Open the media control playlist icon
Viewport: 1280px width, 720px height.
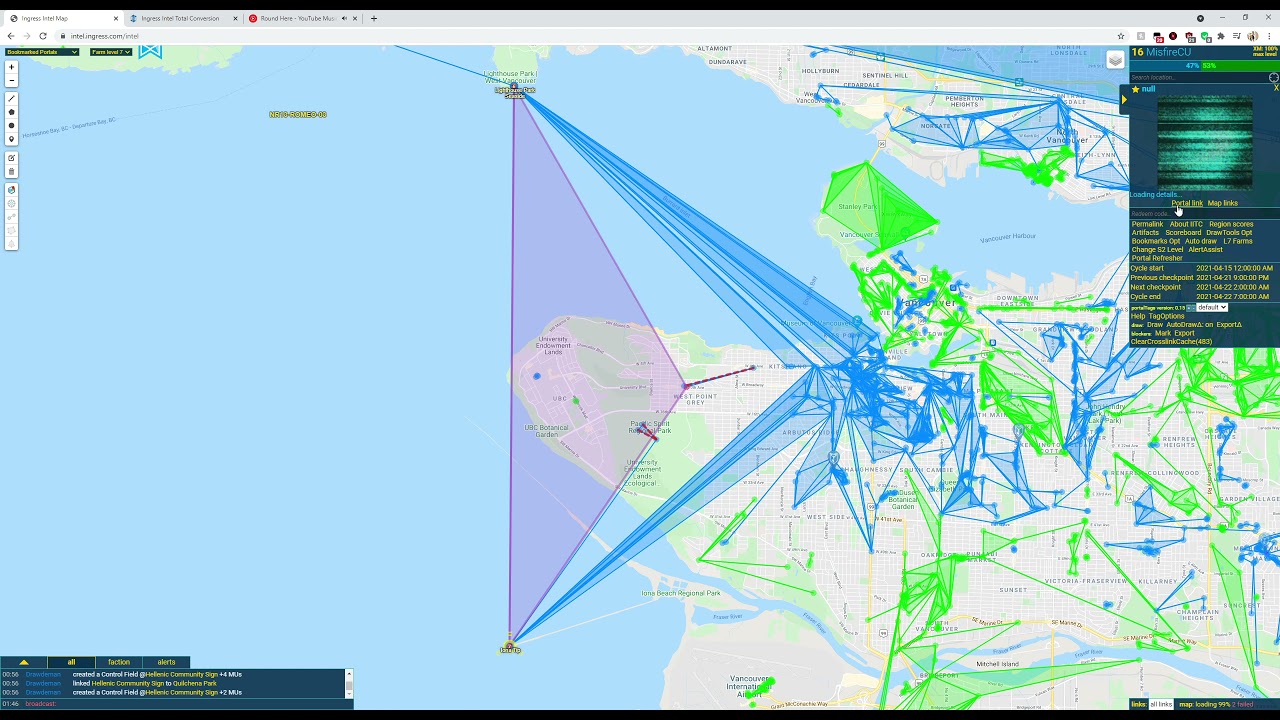1237,36
